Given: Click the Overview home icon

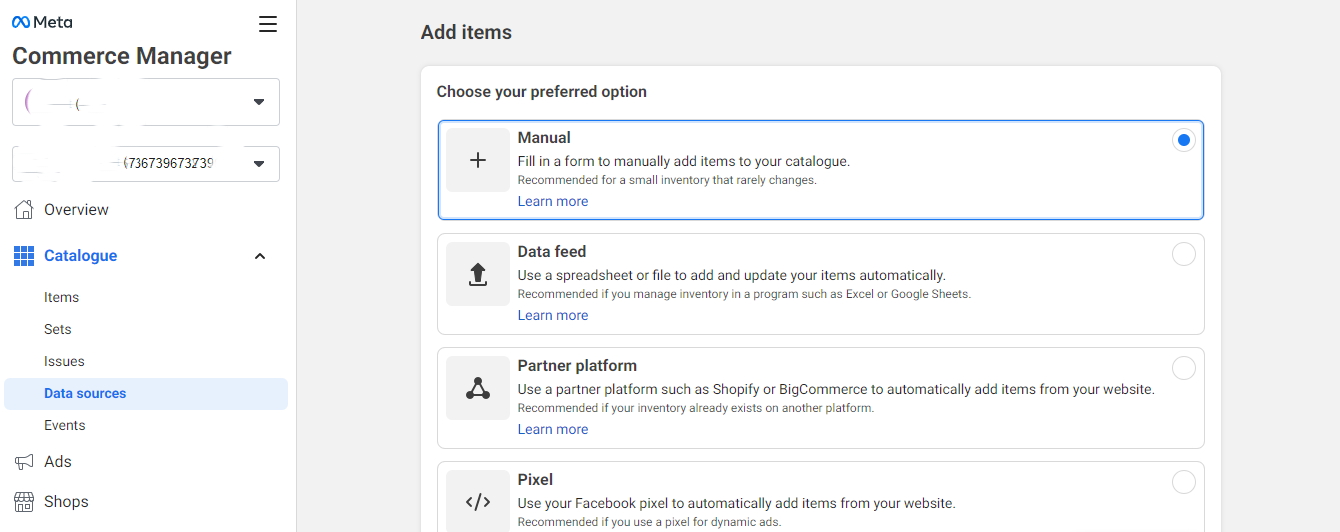Looking at the screenshot, I should click(x=24, y=210).
